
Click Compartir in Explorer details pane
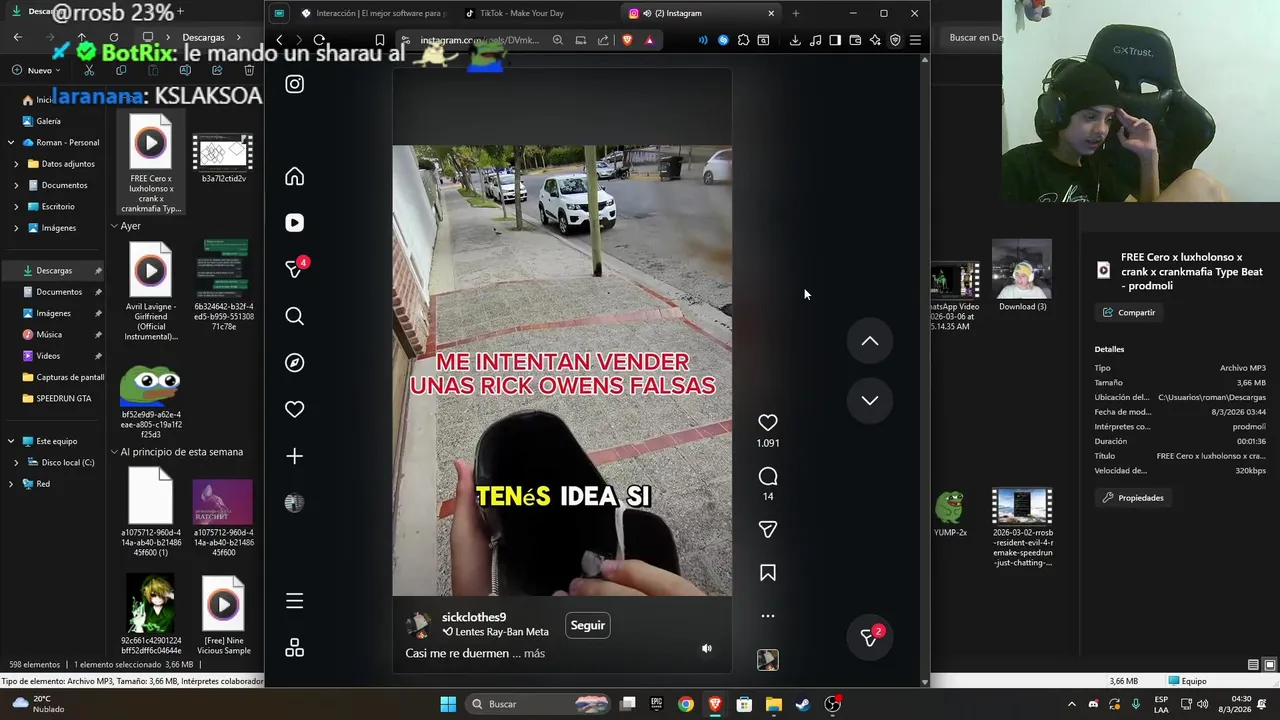click(1129, 312)
